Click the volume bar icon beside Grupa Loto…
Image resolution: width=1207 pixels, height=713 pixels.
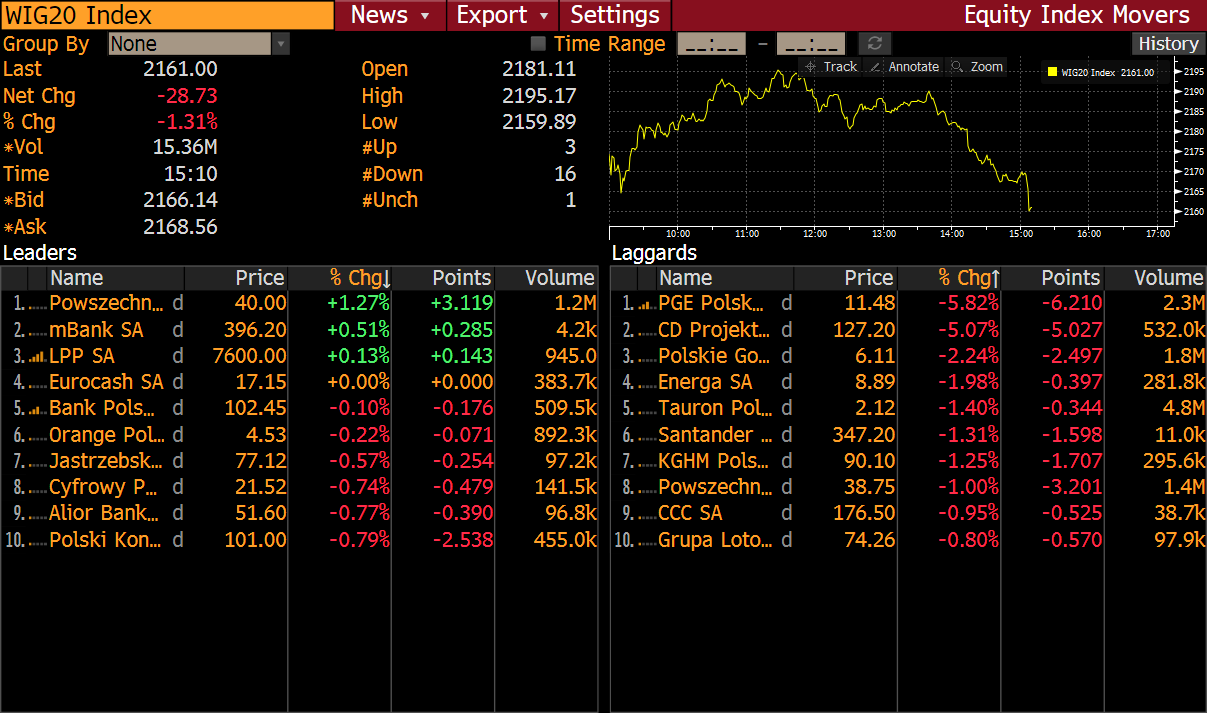coord(647,540)
